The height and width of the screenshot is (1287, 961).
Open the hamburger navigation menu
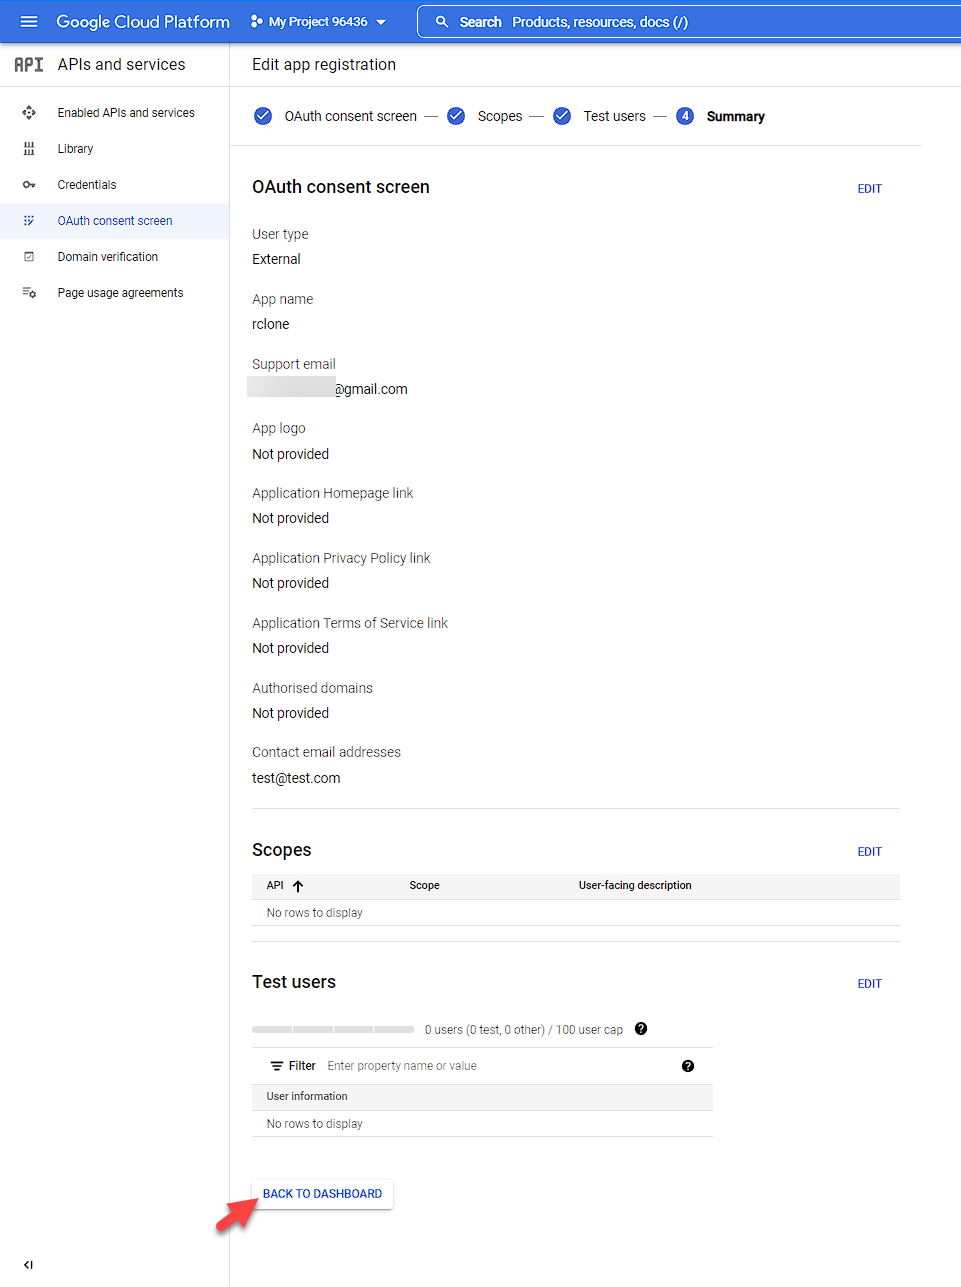tap(29, 21)
